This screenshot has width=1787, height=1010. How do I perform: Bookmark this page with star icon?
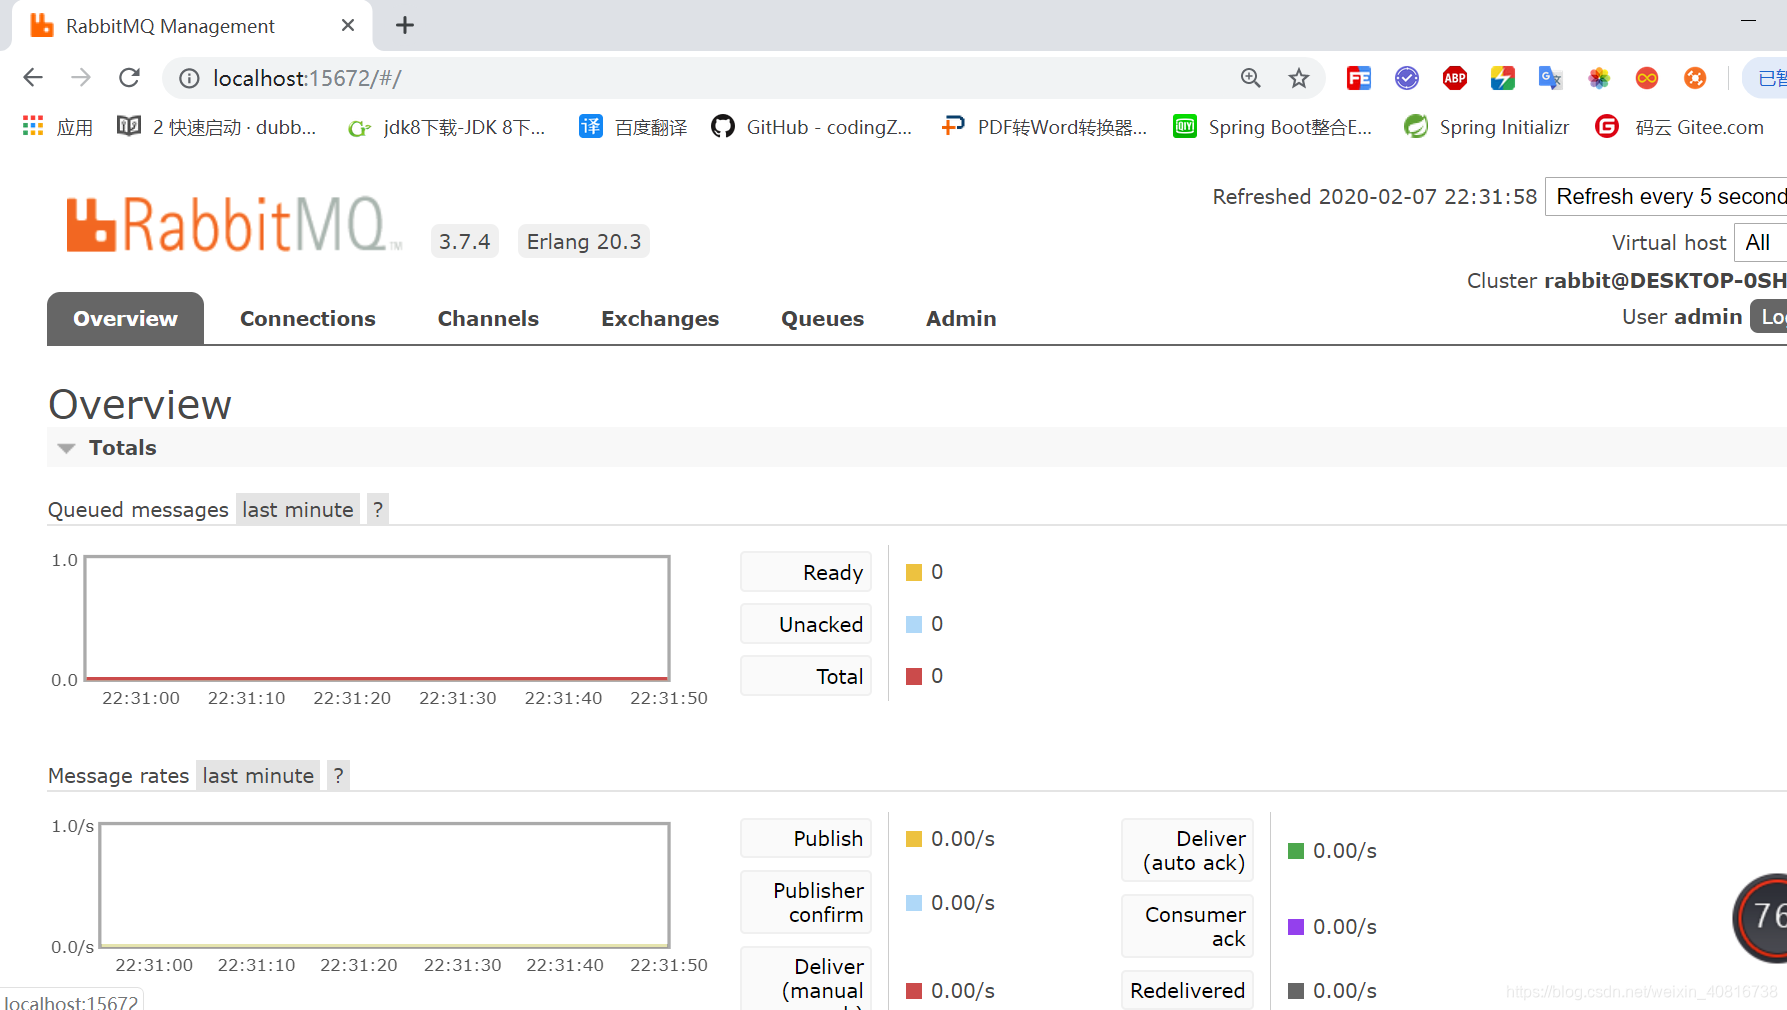click(x=1298, y=78)
